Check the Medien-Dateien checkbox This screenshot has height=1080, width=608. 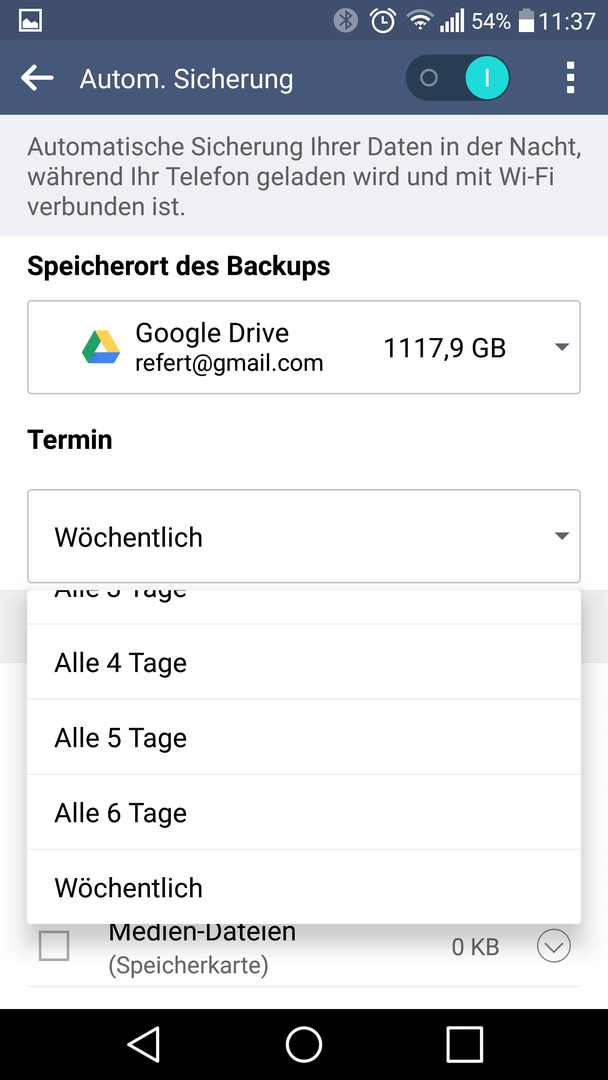pyautogui.click(x=54, y=946)
